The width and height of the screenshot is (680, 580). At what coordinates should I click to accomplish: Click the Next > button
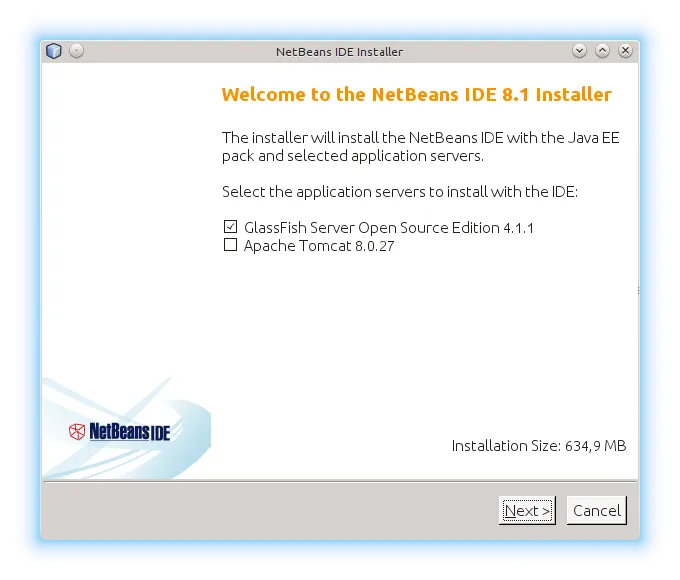pyautogui.click(x=527, y=511)
